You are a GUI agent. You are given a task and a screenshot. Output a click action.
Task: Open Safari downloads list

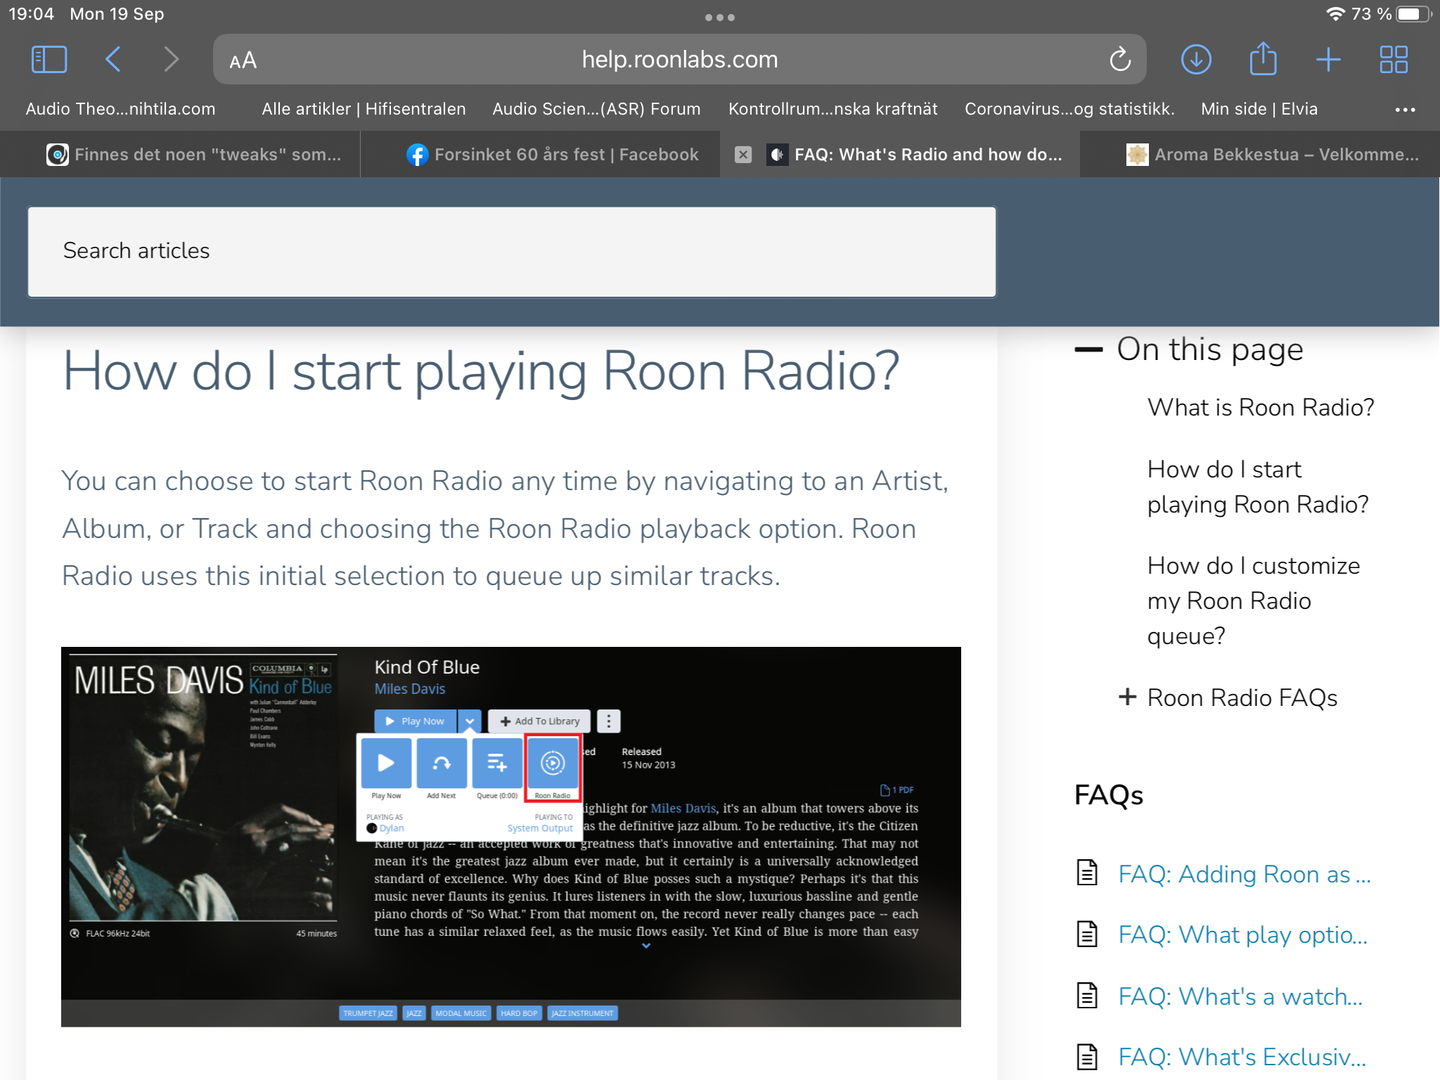1196,60
